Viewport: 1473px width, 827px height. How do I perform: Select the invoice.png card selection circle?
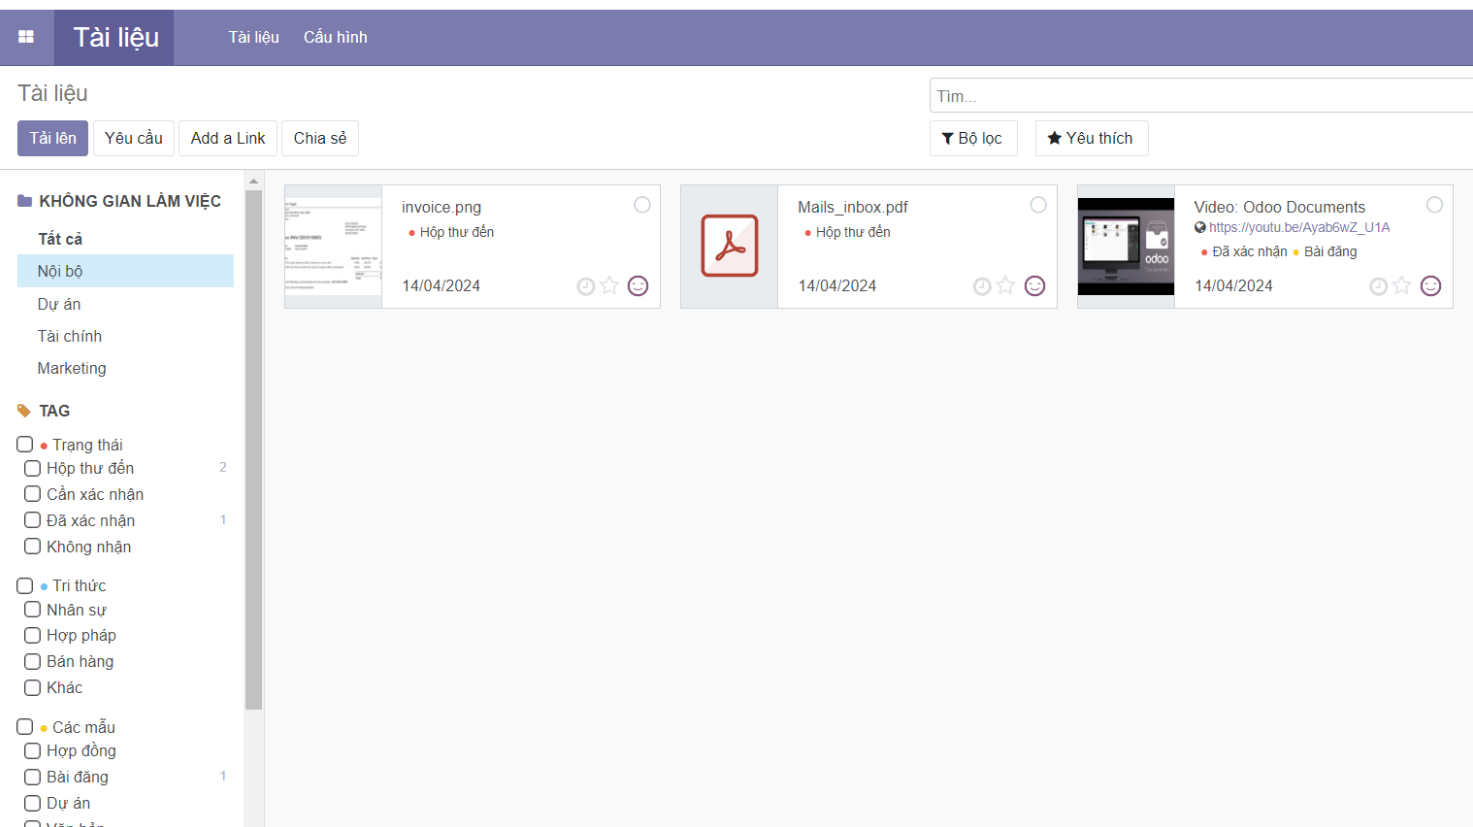(x=642, y=205)
